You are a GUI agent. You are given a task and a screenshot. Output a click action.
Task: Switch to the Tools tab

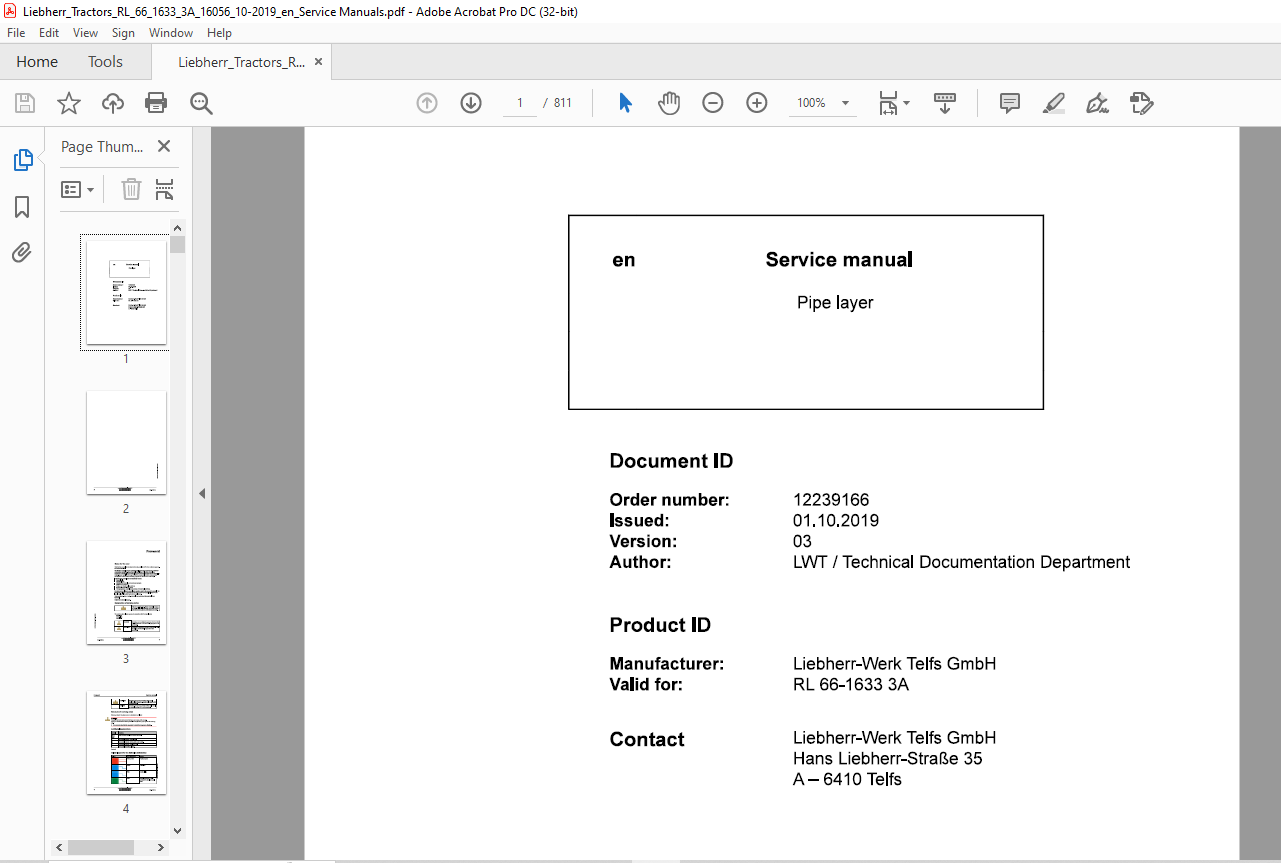[105, 61]
